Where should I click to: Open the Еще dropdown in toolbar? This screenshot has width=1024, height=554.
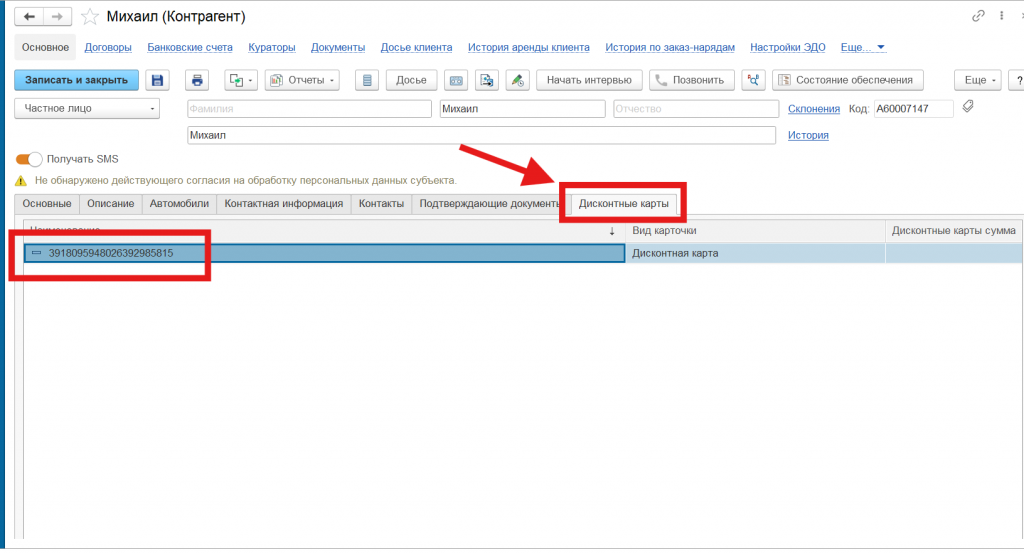pyautogui.click(x=976, y=80)
